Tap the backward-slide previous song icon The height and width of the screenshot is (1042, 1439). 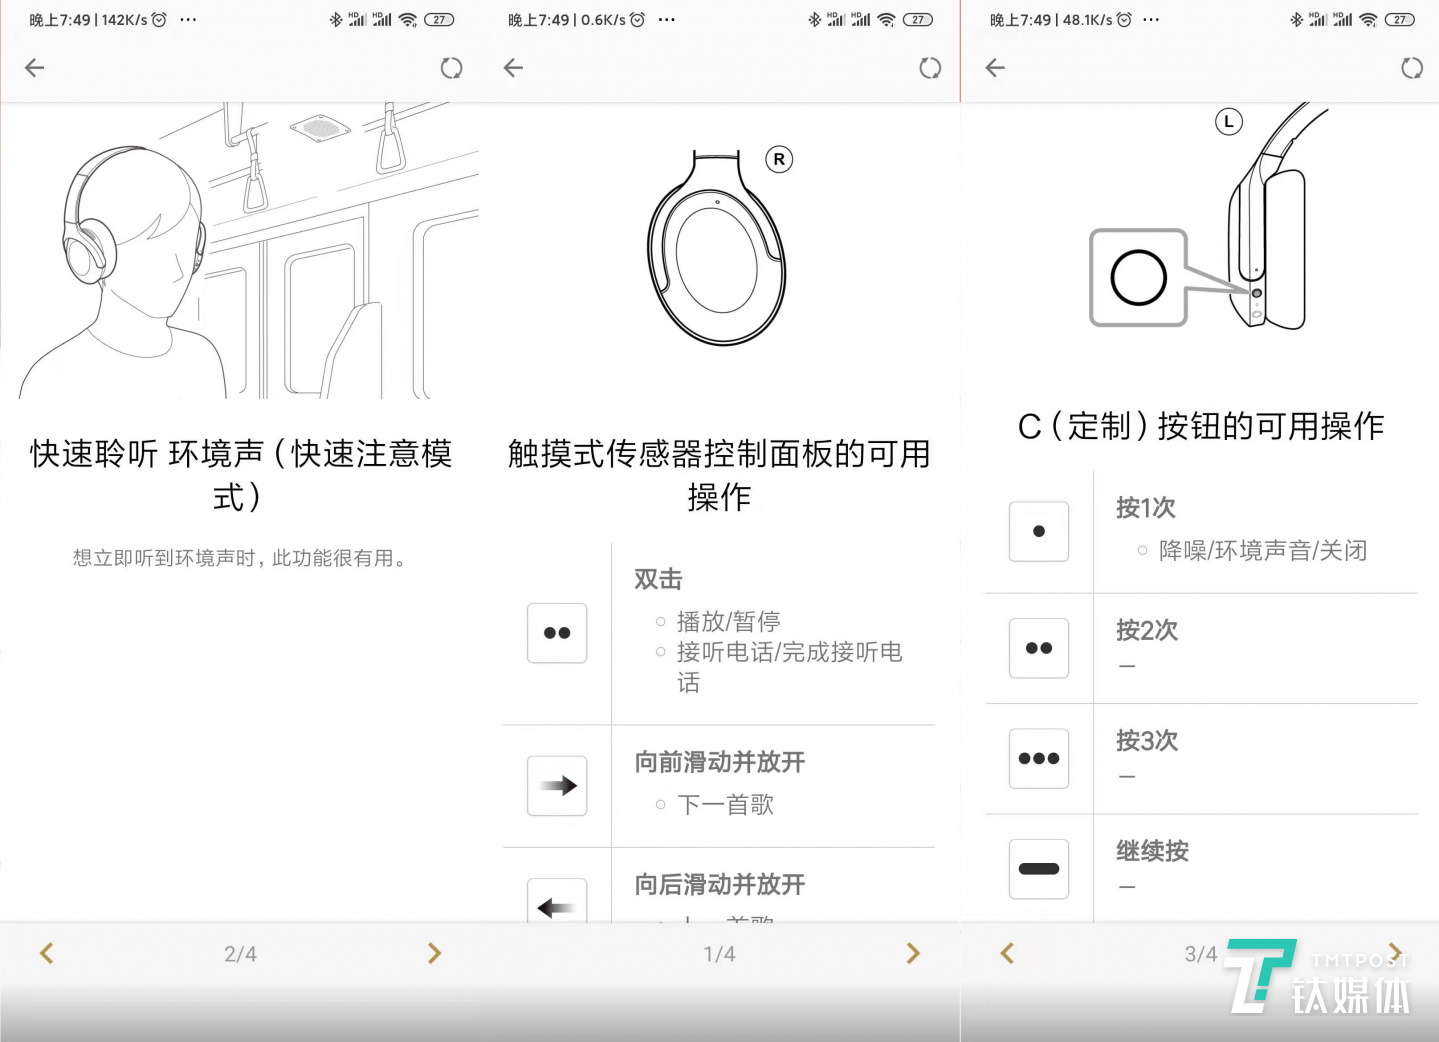[x=556, y=906]
